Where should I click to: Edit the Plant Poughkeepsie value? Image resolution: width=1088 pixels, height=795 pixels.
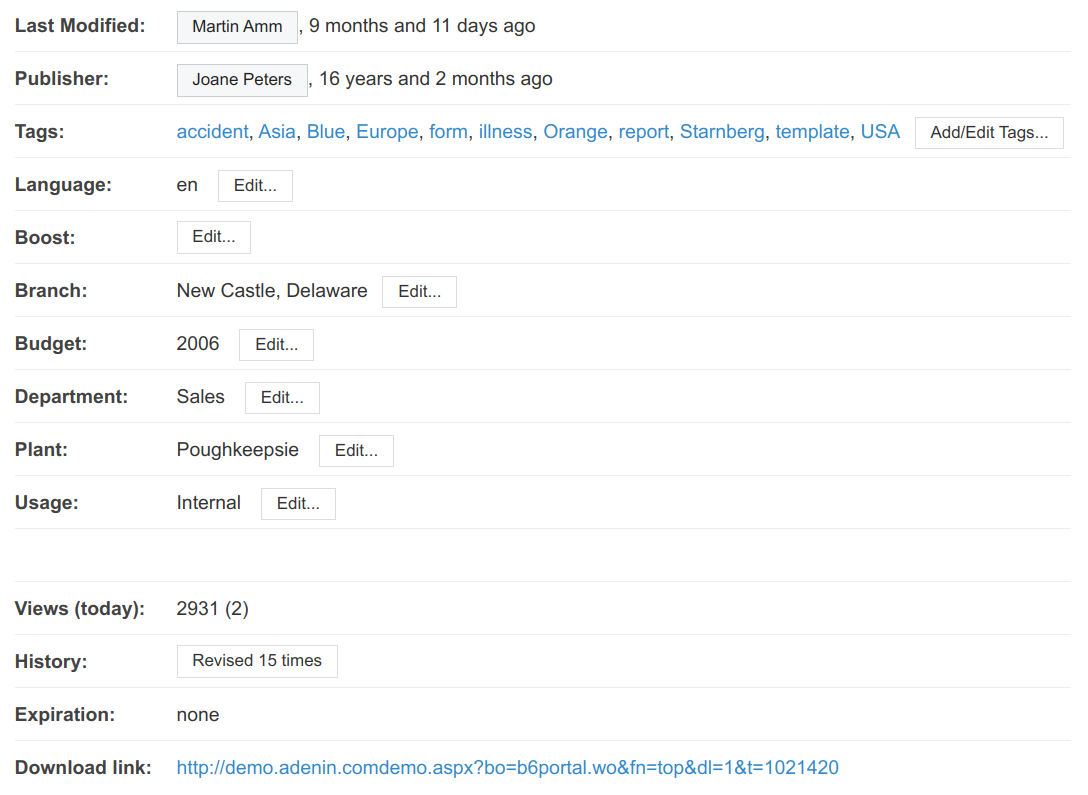coord(356,451)
